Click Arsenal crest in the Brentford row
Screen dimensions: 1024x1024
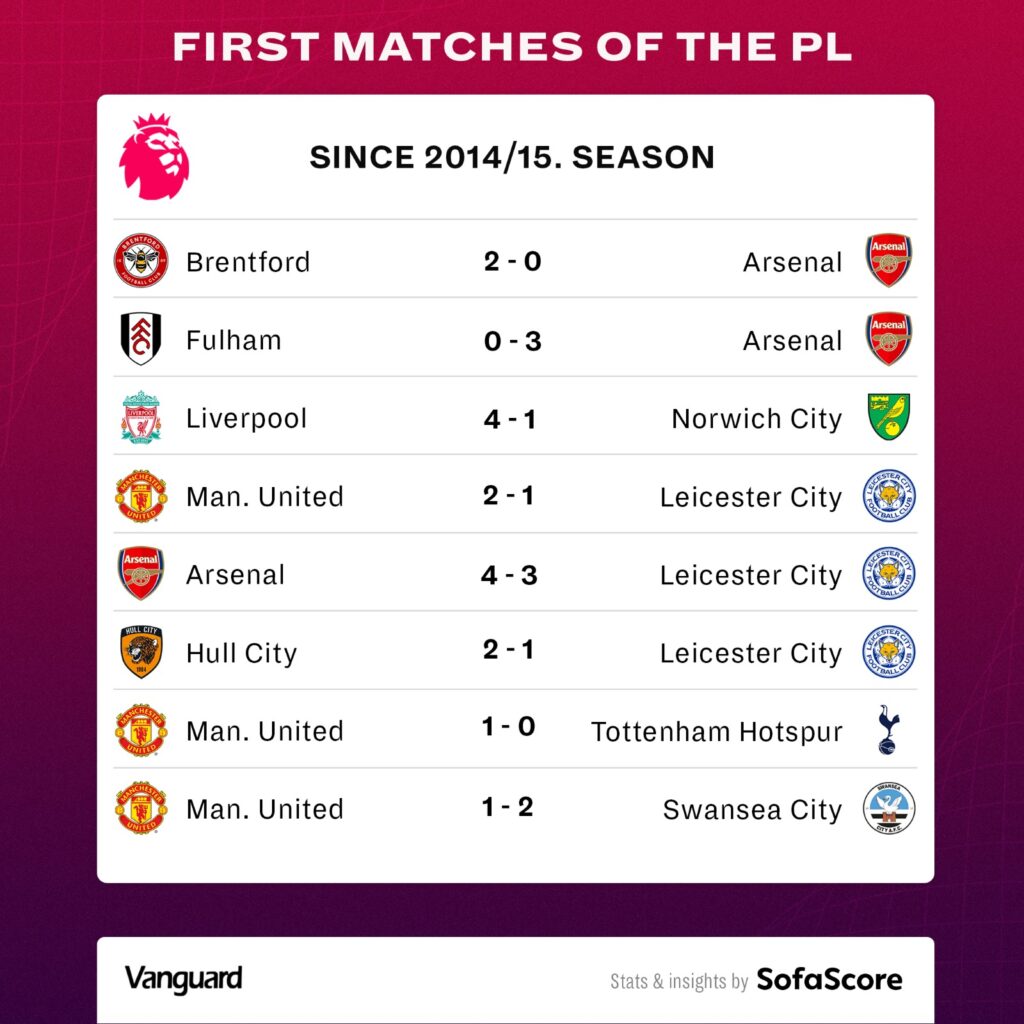click(889, 261)
